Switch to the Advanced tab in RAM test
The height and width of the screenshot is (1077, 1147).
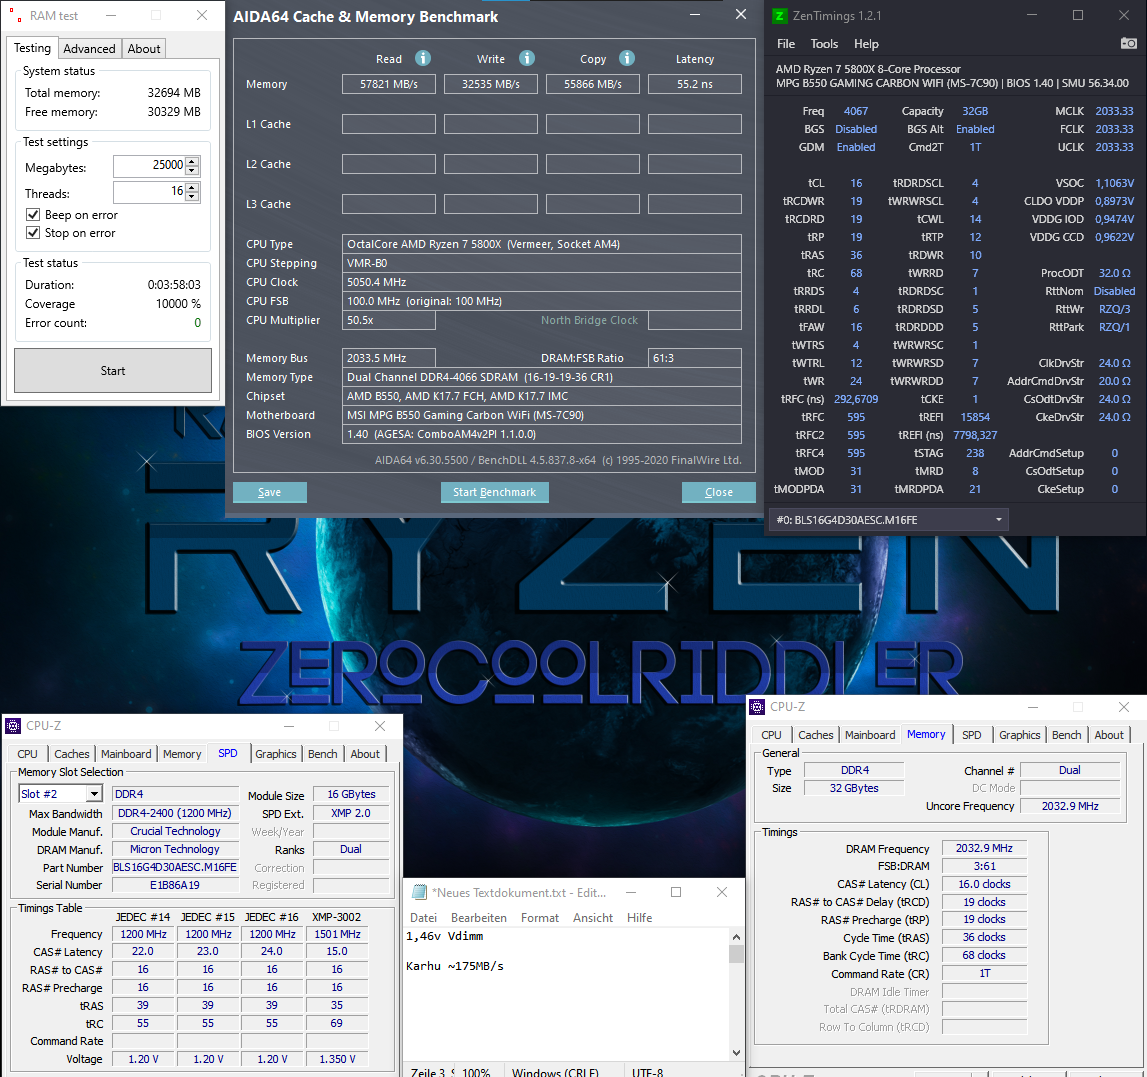tap(89, 48)
